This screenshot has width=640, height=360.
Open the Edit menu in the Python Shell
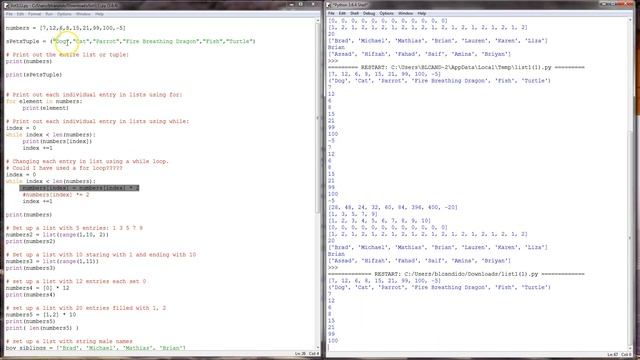point(342,13)
